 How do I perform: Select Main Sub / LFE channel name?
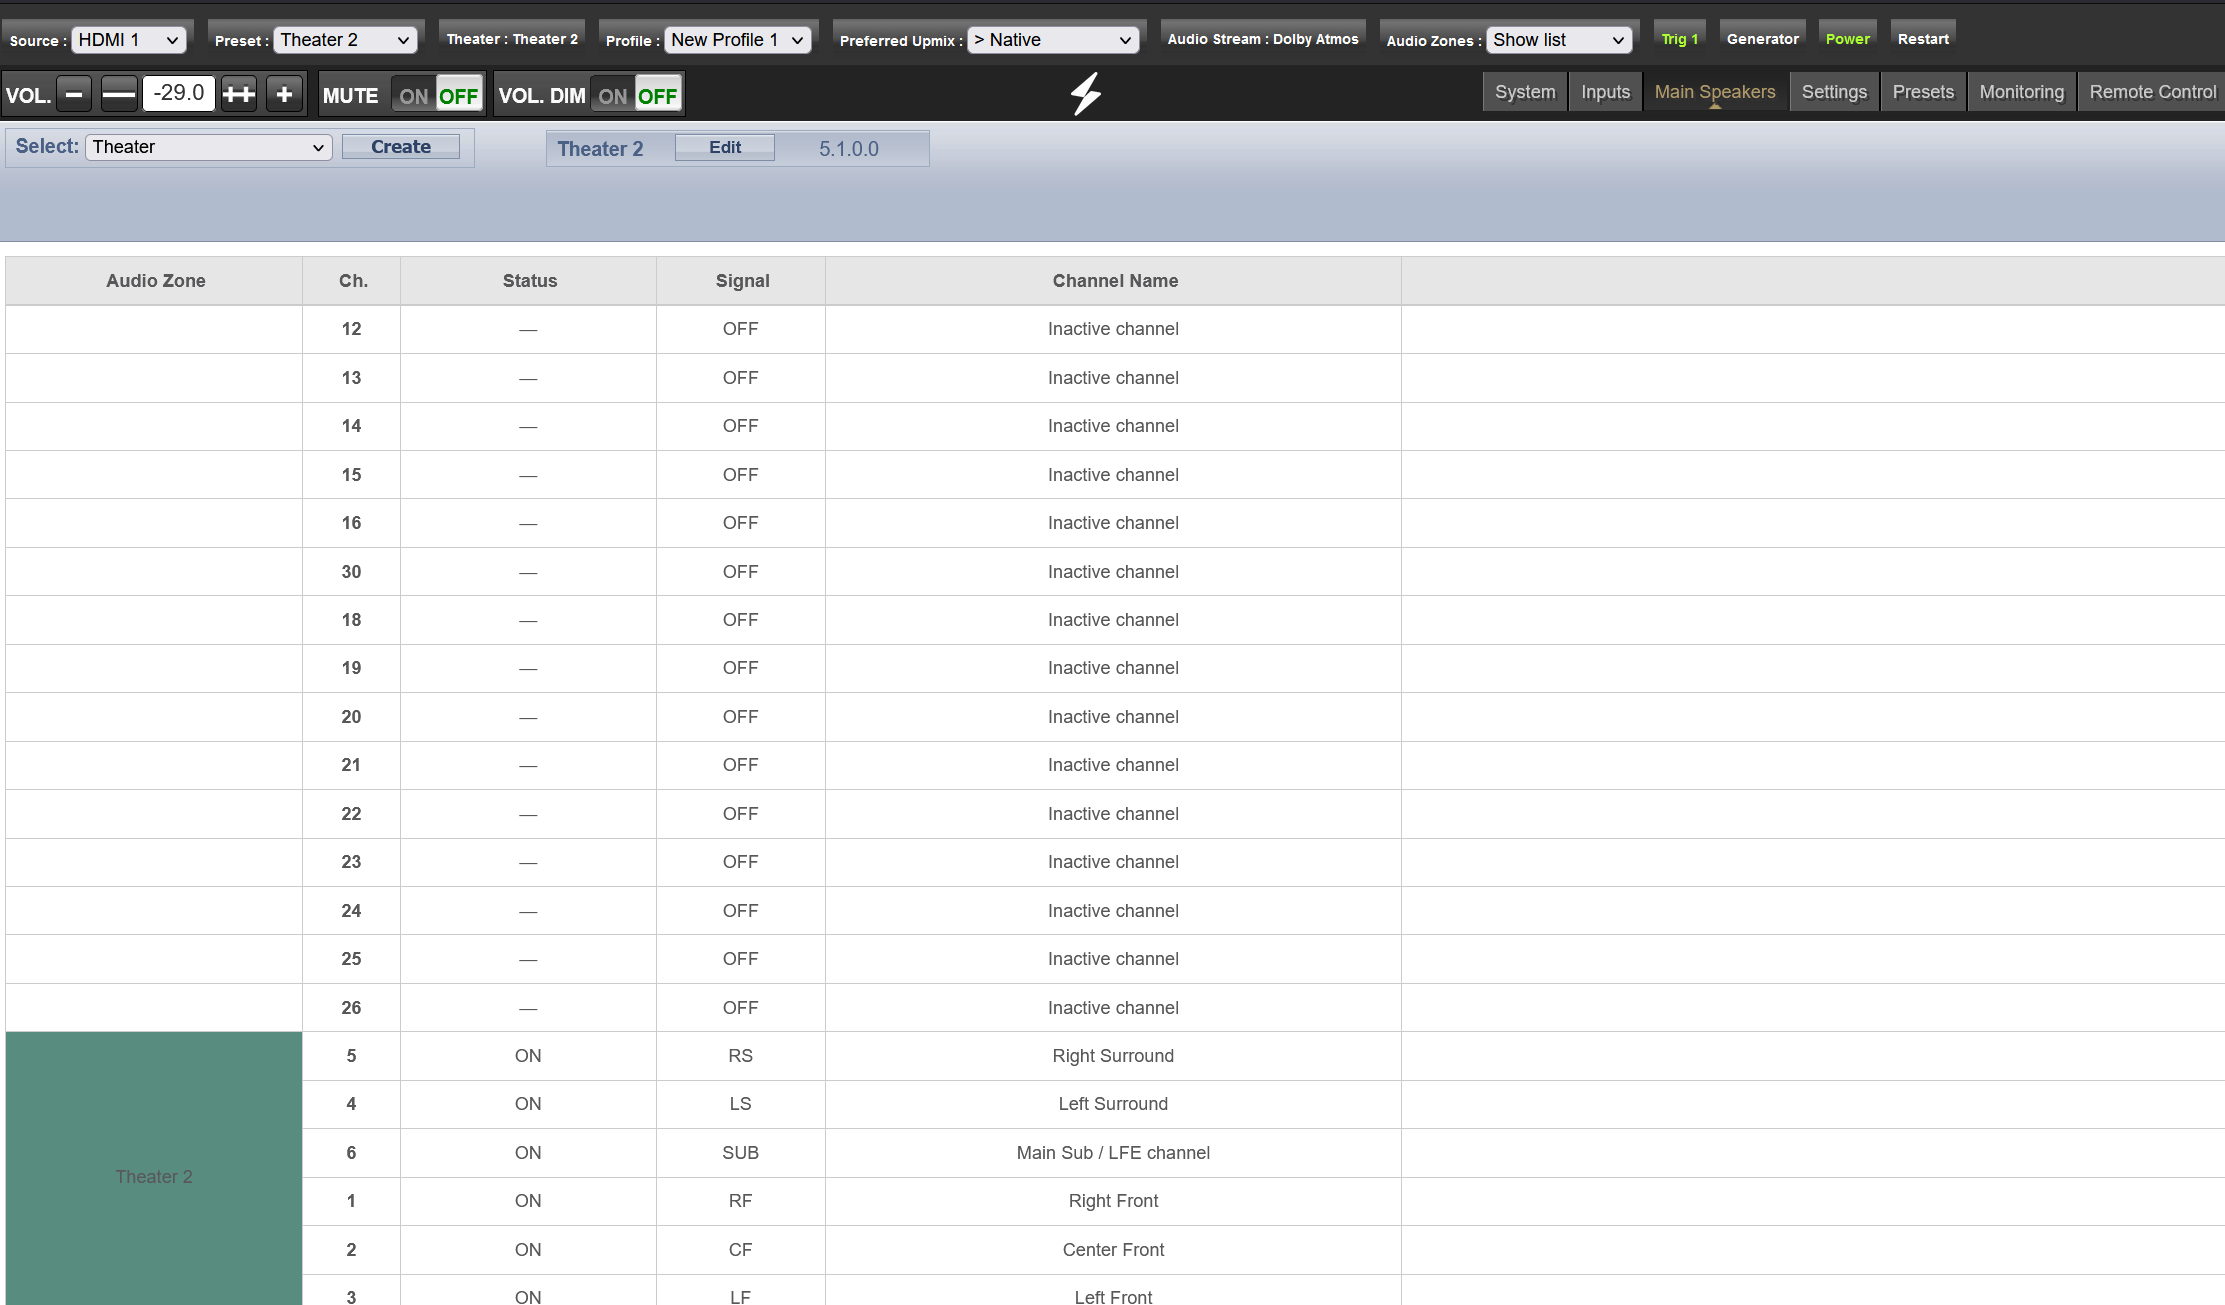pos(1113,1153)
